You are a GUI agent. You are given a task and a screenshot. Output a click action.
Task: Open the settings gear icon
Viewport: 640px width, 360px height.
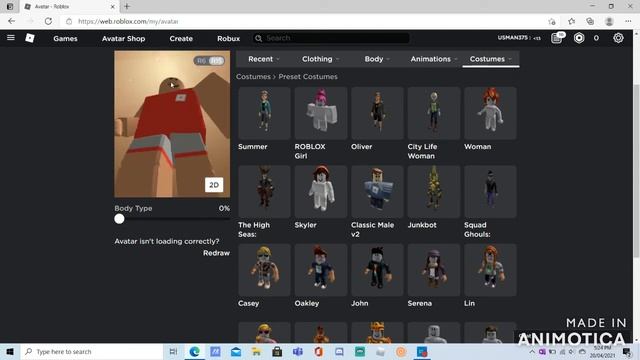click(618, 38)
